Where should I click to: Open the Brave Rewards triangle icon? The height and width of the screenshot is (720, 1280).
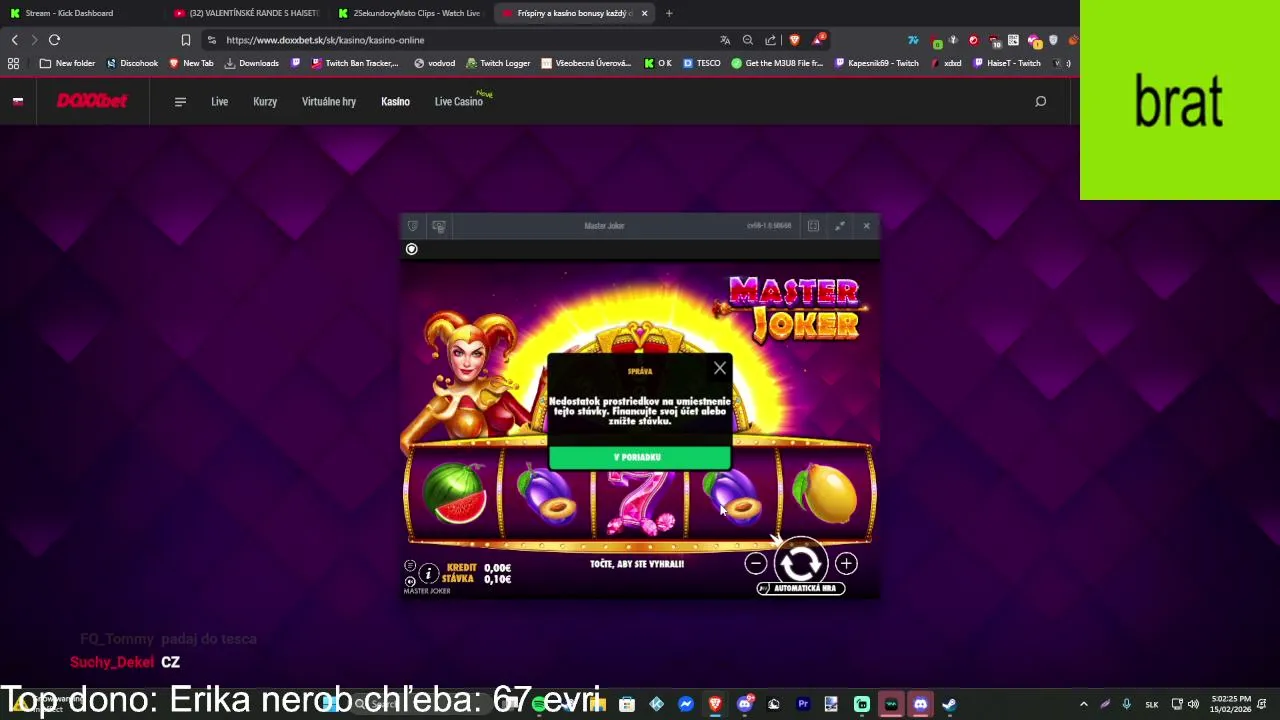818,40
